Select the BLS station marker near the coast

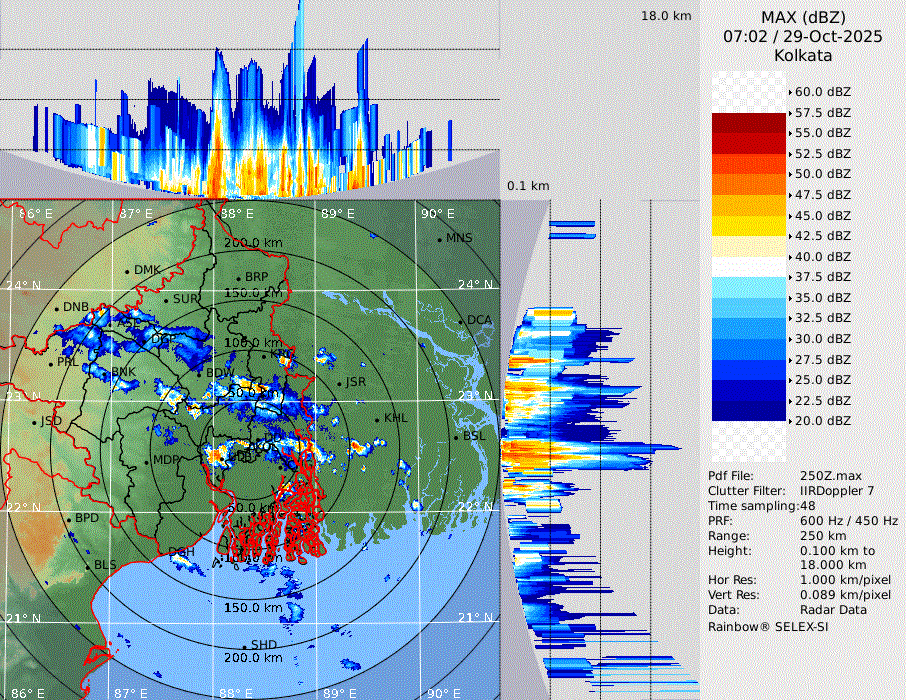pos(88,566)
